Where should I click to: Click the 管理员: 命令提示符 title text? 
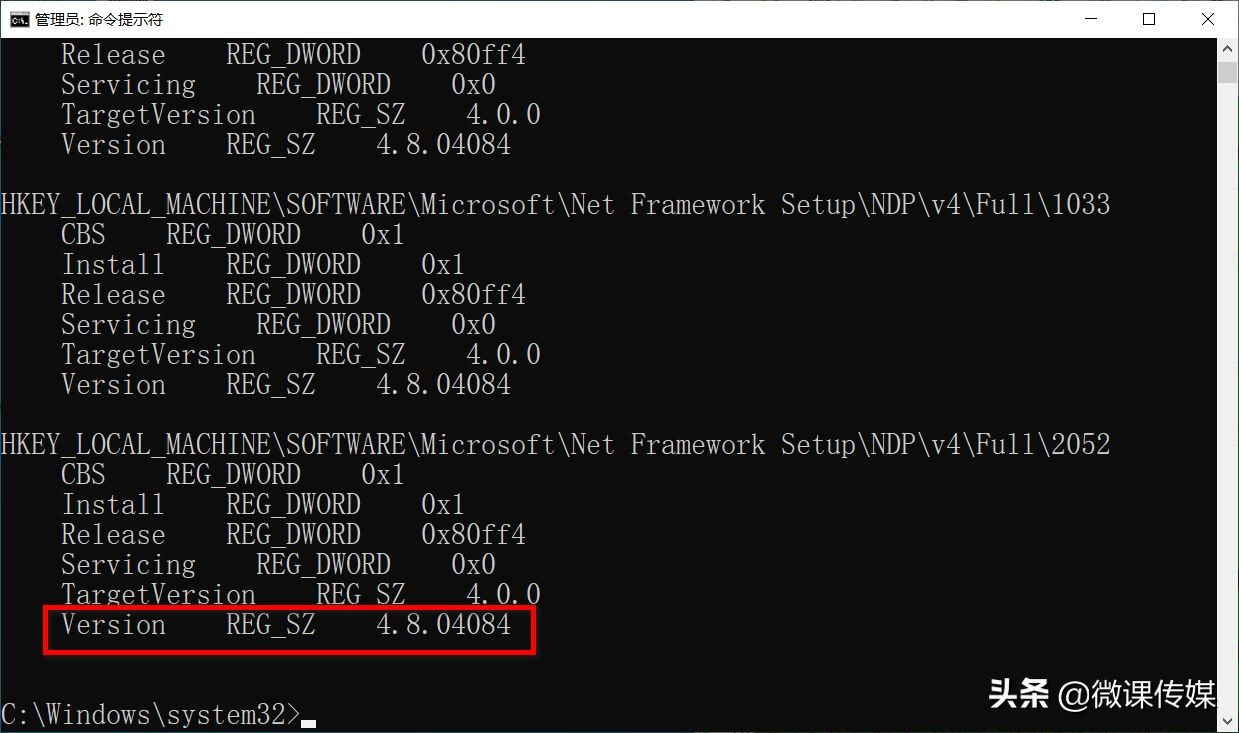(x=97, y=18)
